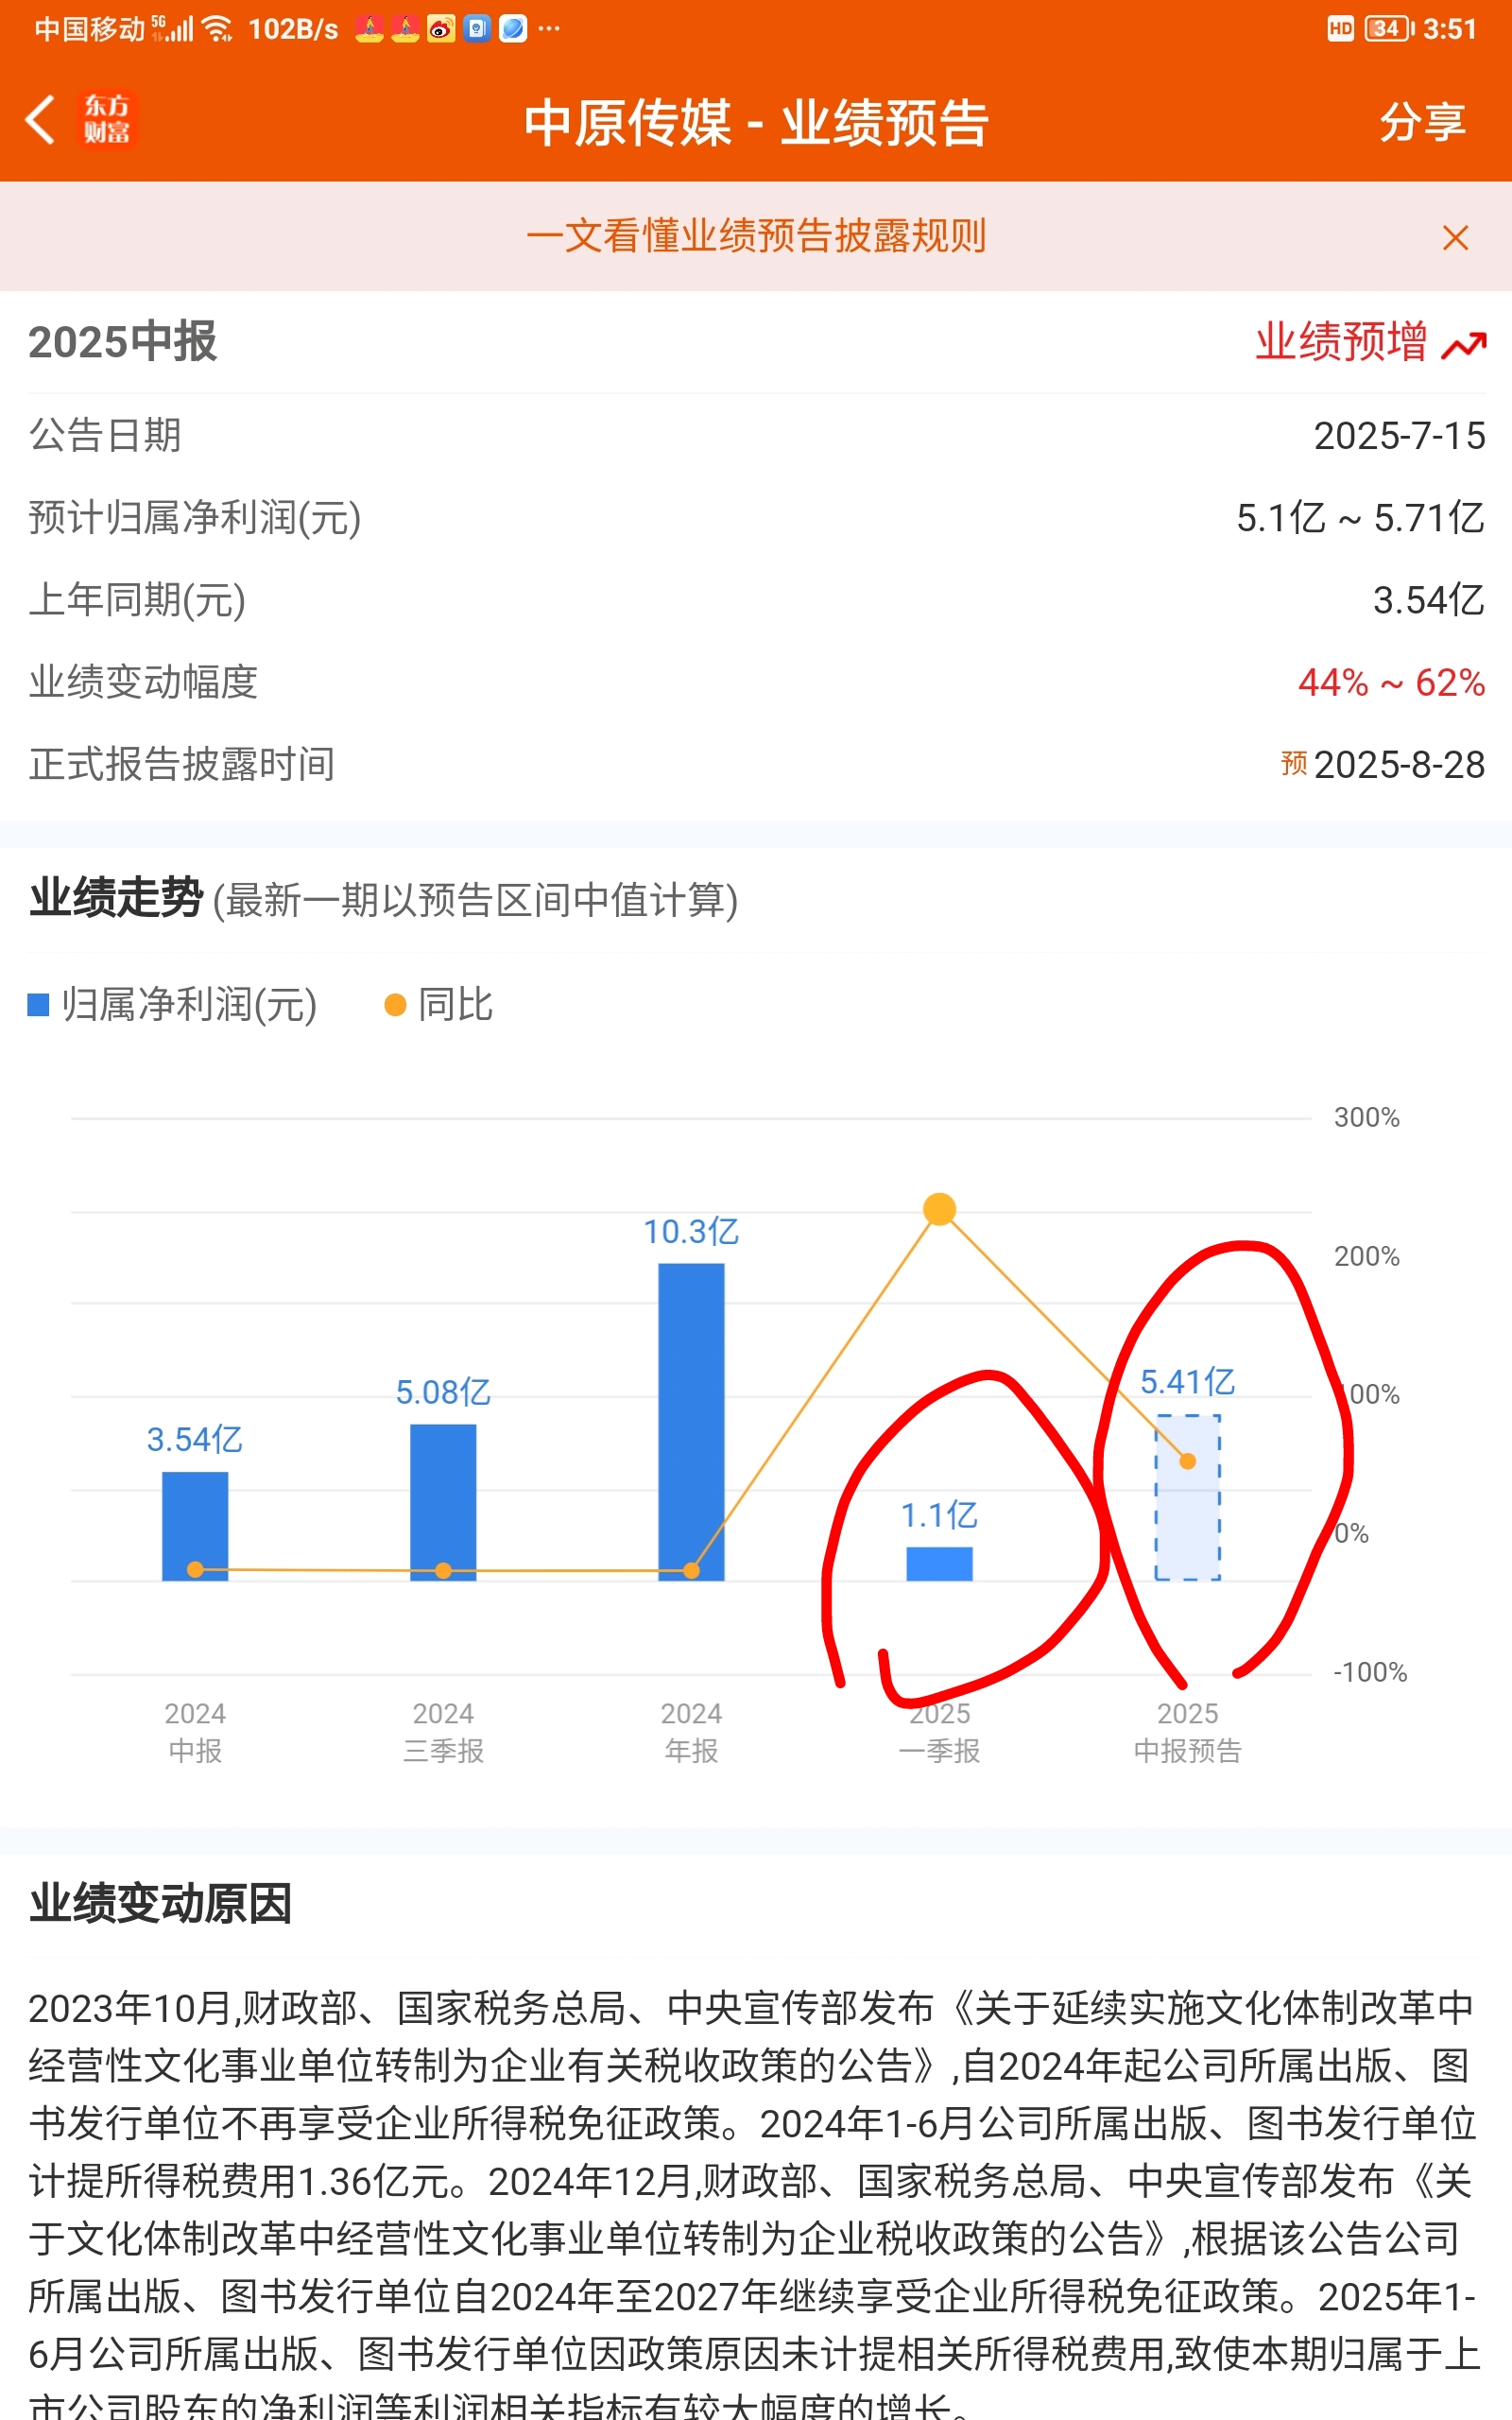The height and width of the screenshot is (2420, 1512).
Task: Tap the 2025-7-15 announcement date value
Action: [x=1399, y=436]
